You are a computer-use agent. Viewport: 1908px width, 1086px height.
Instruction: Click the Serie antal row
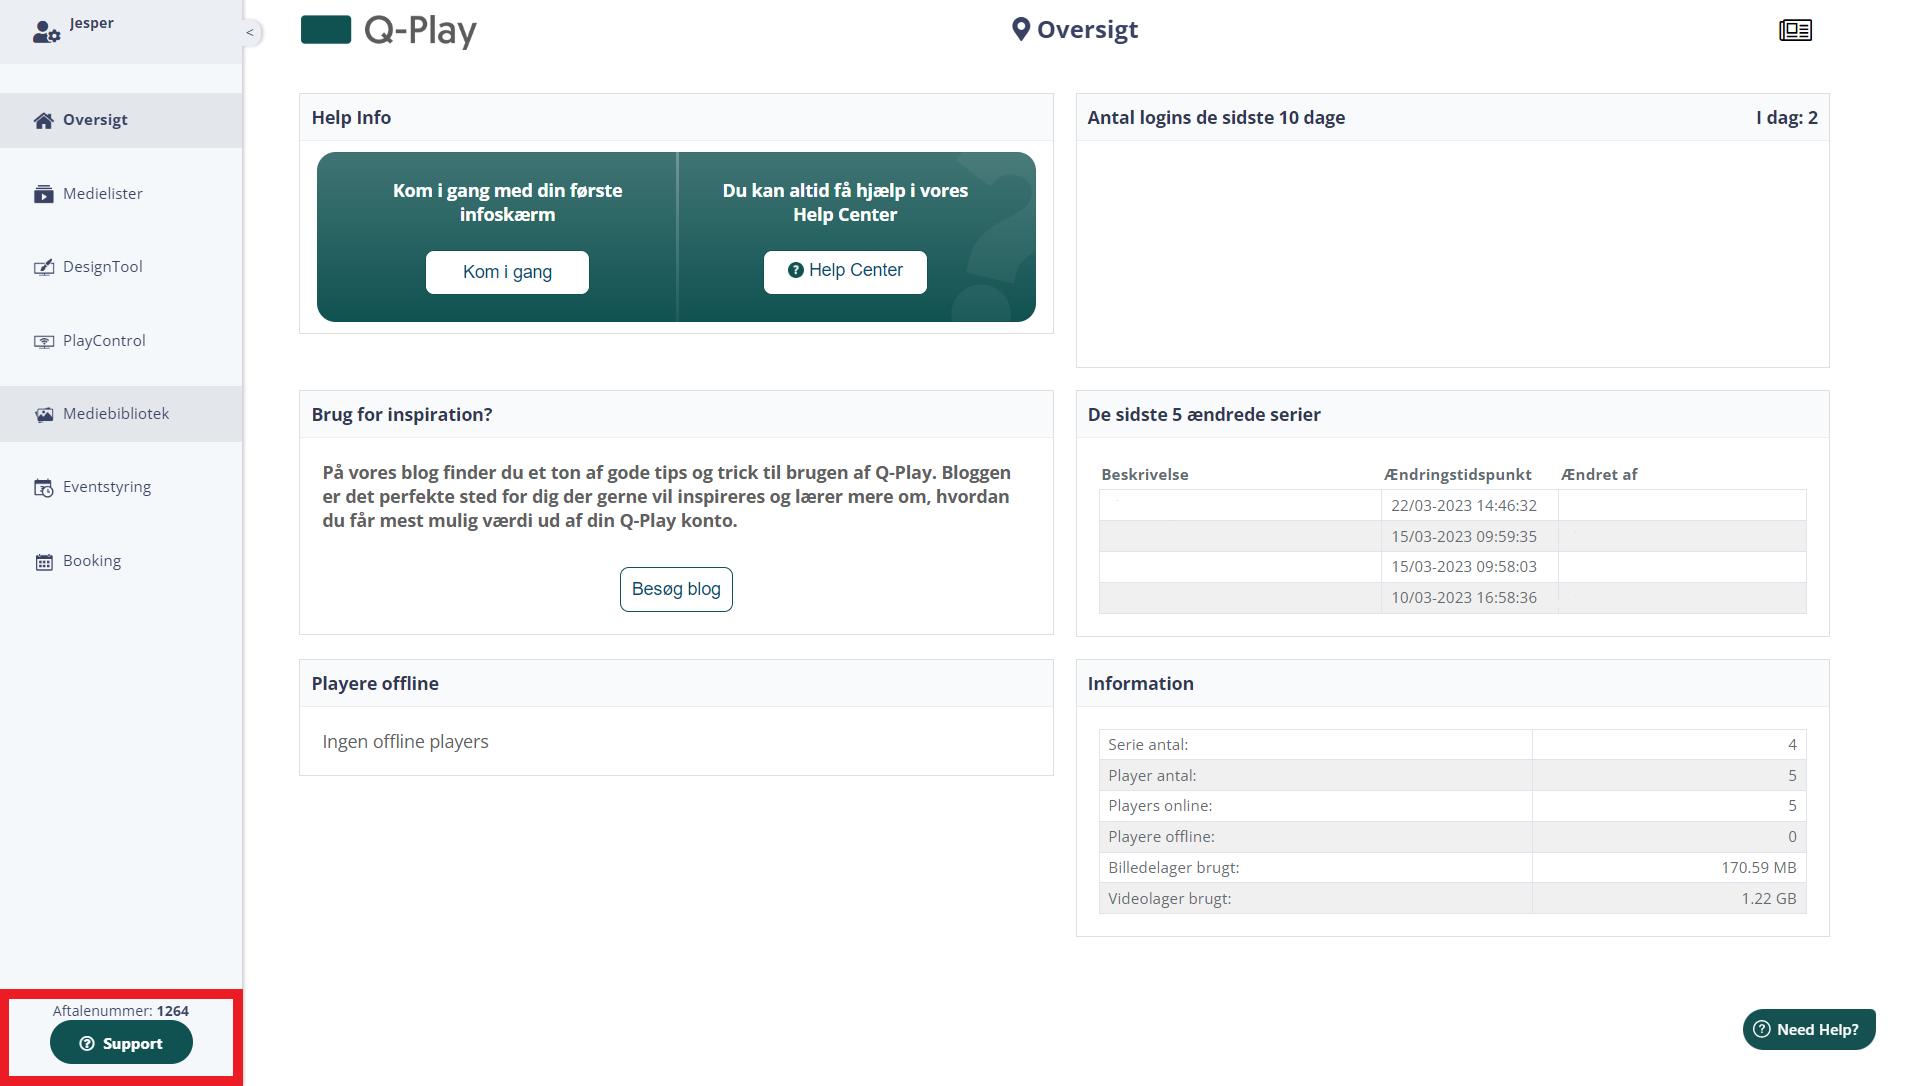pos(1452,745)
